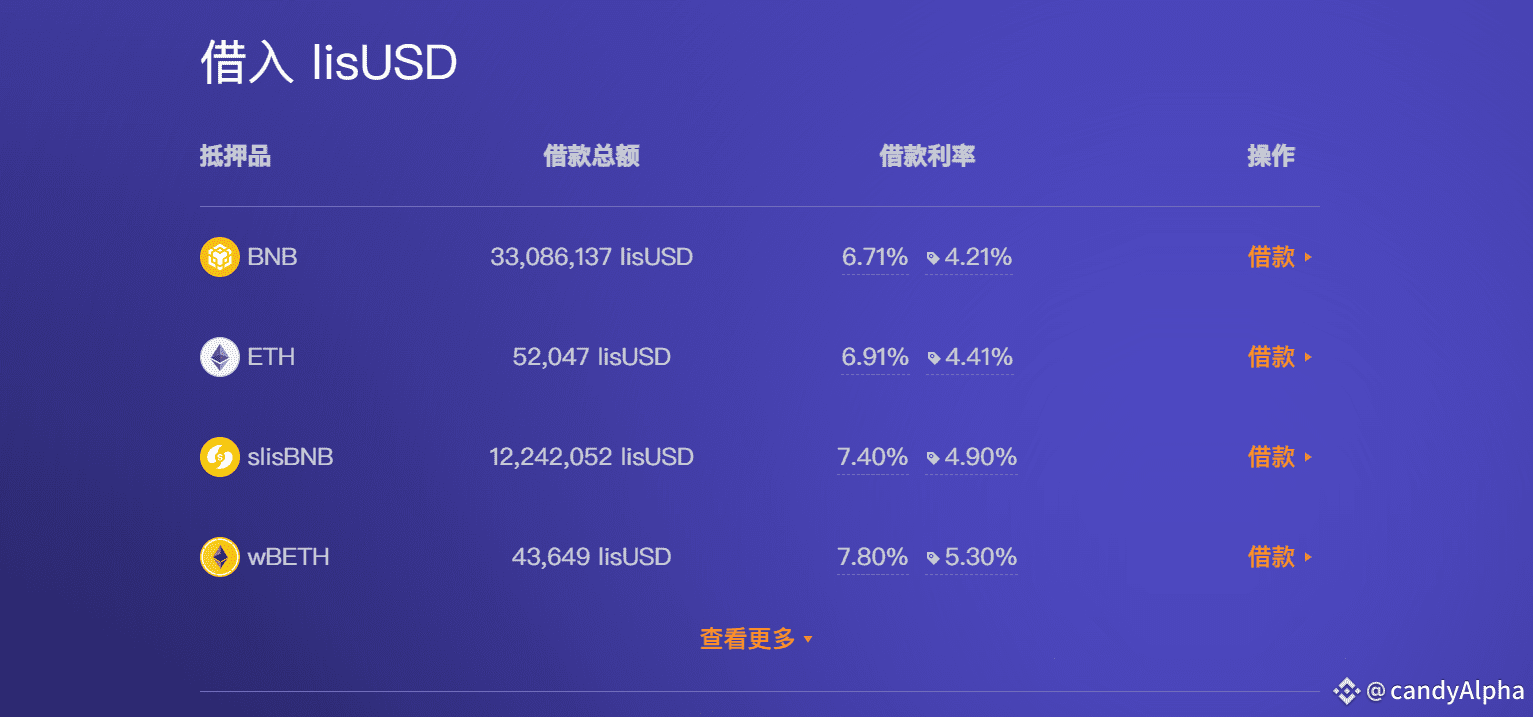Click the candyAlpha watermark logo
This screenshot has width=1533, height=717.
coord(1346,691)
